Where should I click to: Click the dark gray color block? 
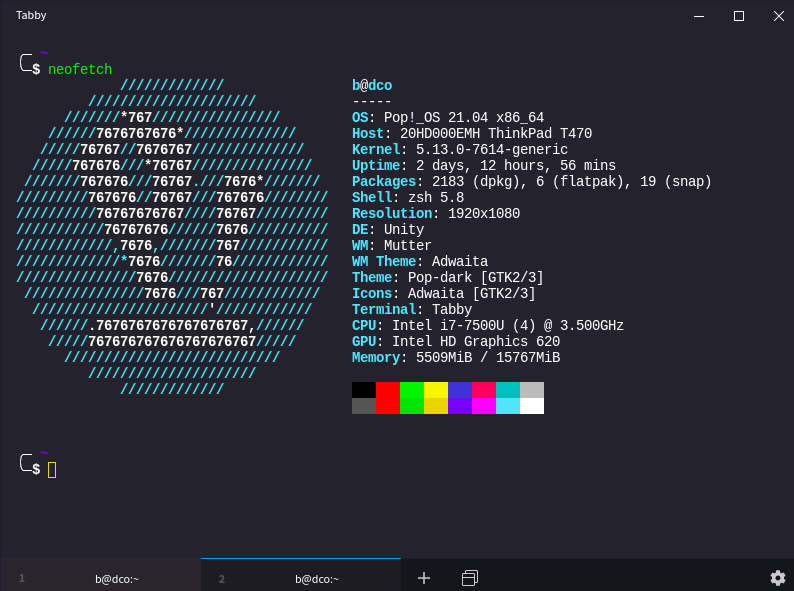[364, 406]
